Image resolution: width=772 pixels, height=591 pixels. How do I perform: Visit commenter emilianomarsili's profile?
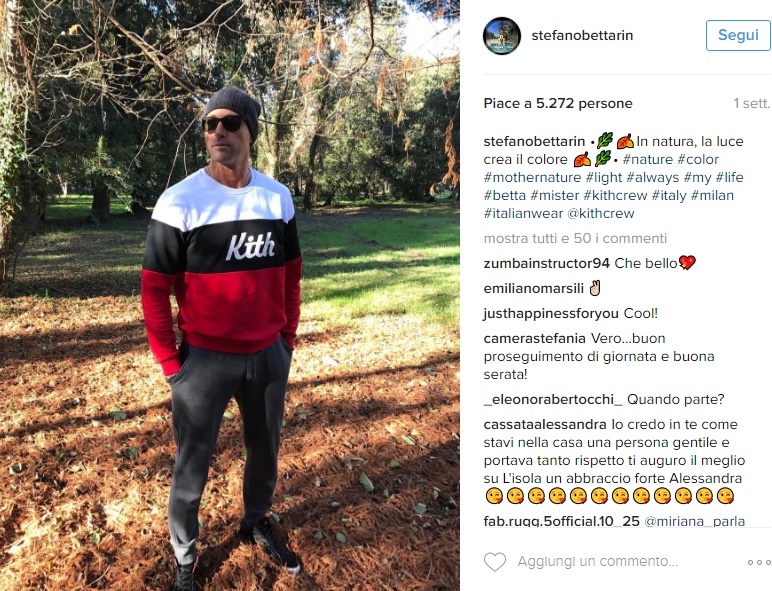click(533, 289)
